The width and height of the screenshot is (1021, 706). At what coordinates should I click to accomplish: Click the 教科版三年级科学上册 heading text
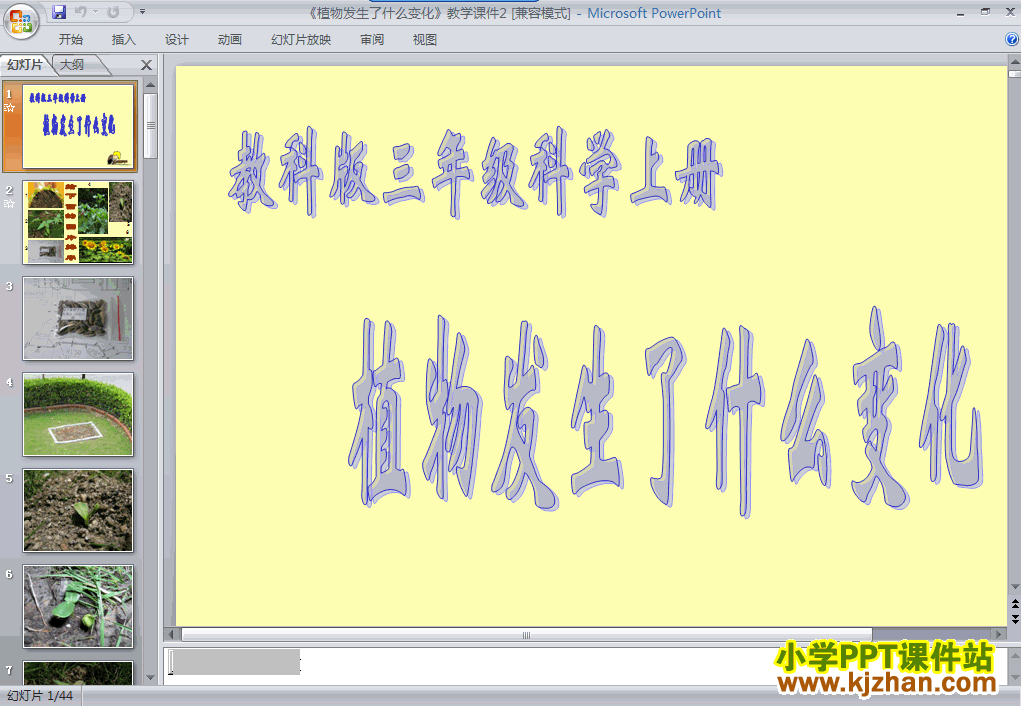[x=475, y=173]
